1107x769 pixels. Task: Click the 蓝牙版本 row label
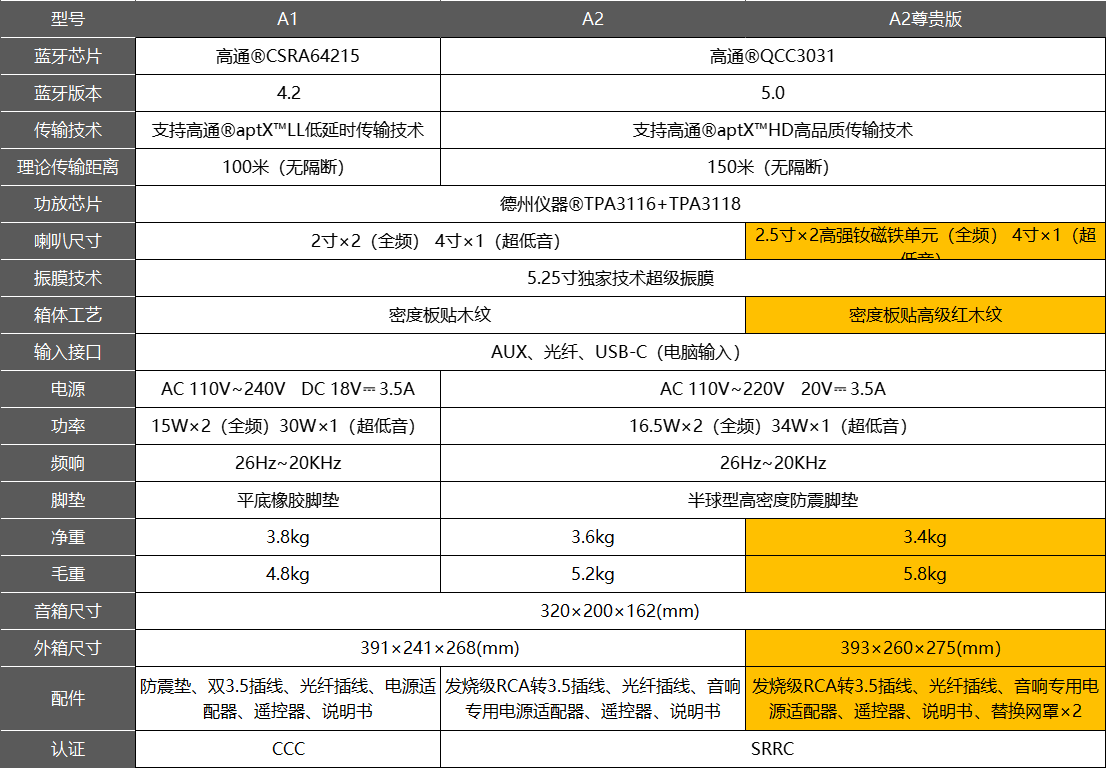[68, 93]
